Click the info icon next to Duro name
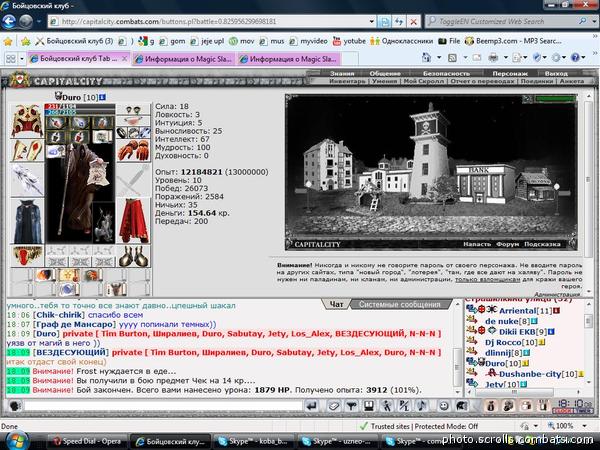The height and width of the screenshot is (450, 600). (102, 97)
